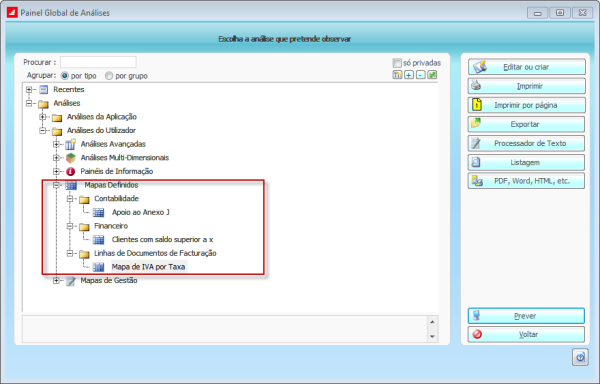This screenshot has width=600, height=384.
Task: Click the Procurar search field
Action: pyautogui.click(x=98, y=62)
